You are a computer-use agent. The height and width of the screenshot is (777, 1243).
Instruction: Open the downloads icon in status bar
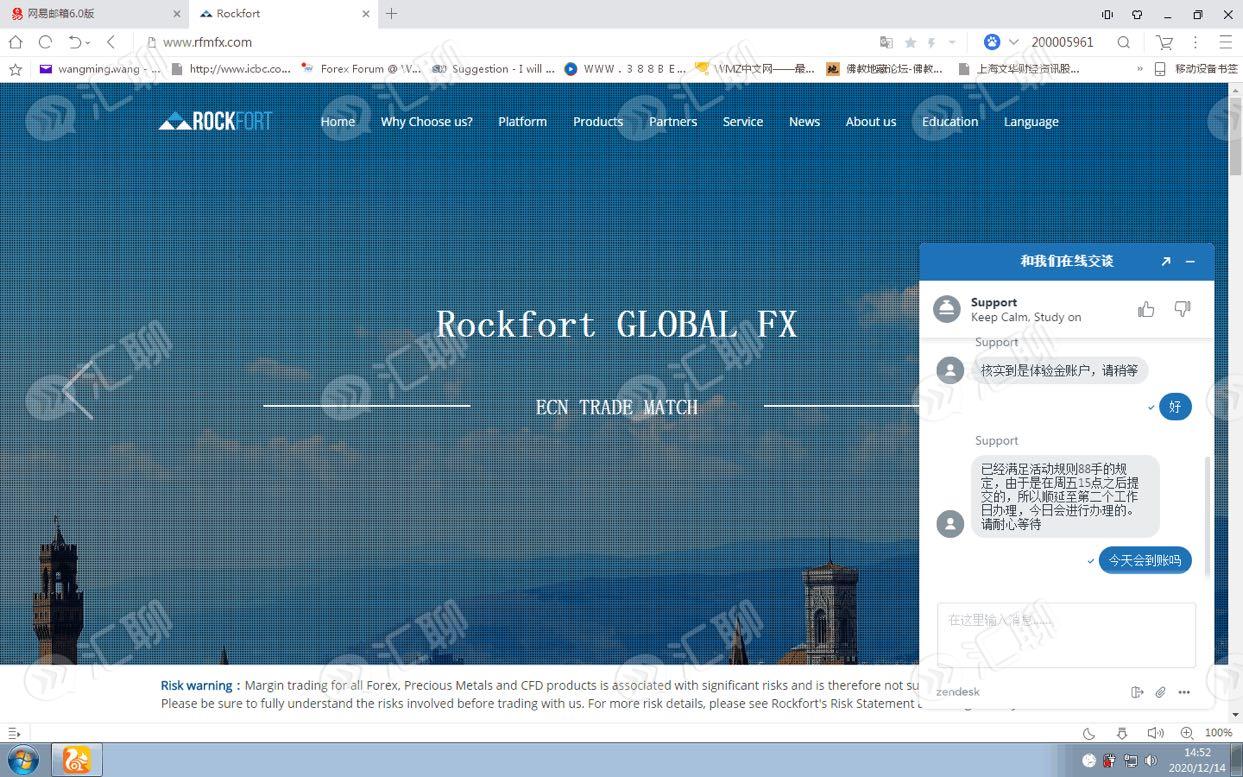pos(1122,733)
